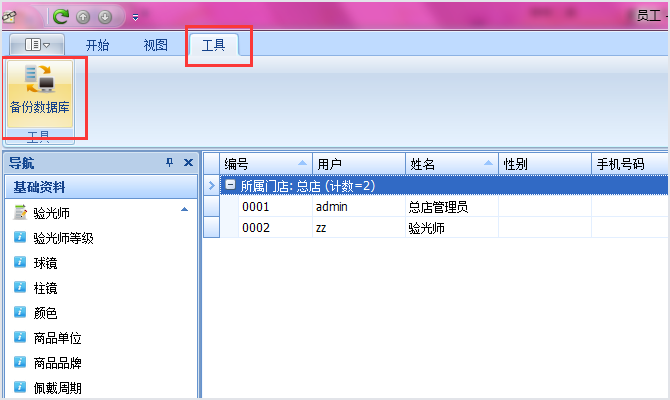Click the 佩戴周期 label in navigation

[58, 388]
